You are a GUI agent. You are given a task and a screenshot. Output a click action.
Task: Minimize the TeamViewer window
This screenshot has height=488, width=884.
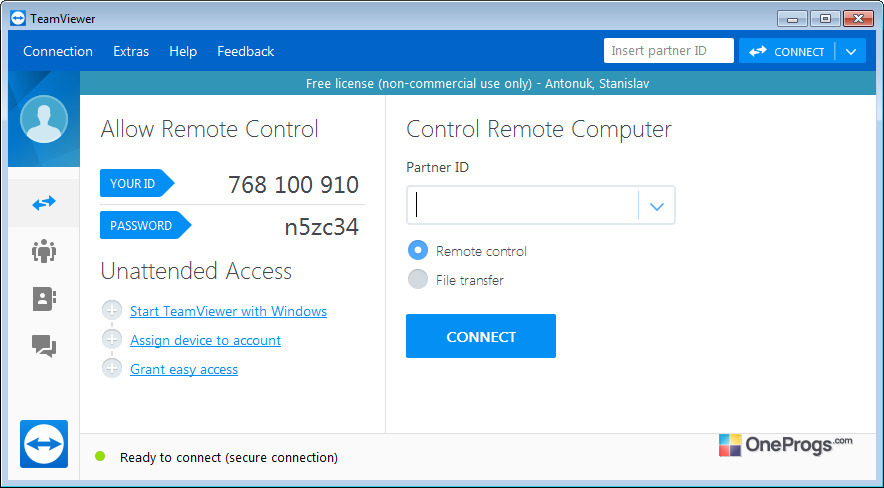(x=792, y=19)
